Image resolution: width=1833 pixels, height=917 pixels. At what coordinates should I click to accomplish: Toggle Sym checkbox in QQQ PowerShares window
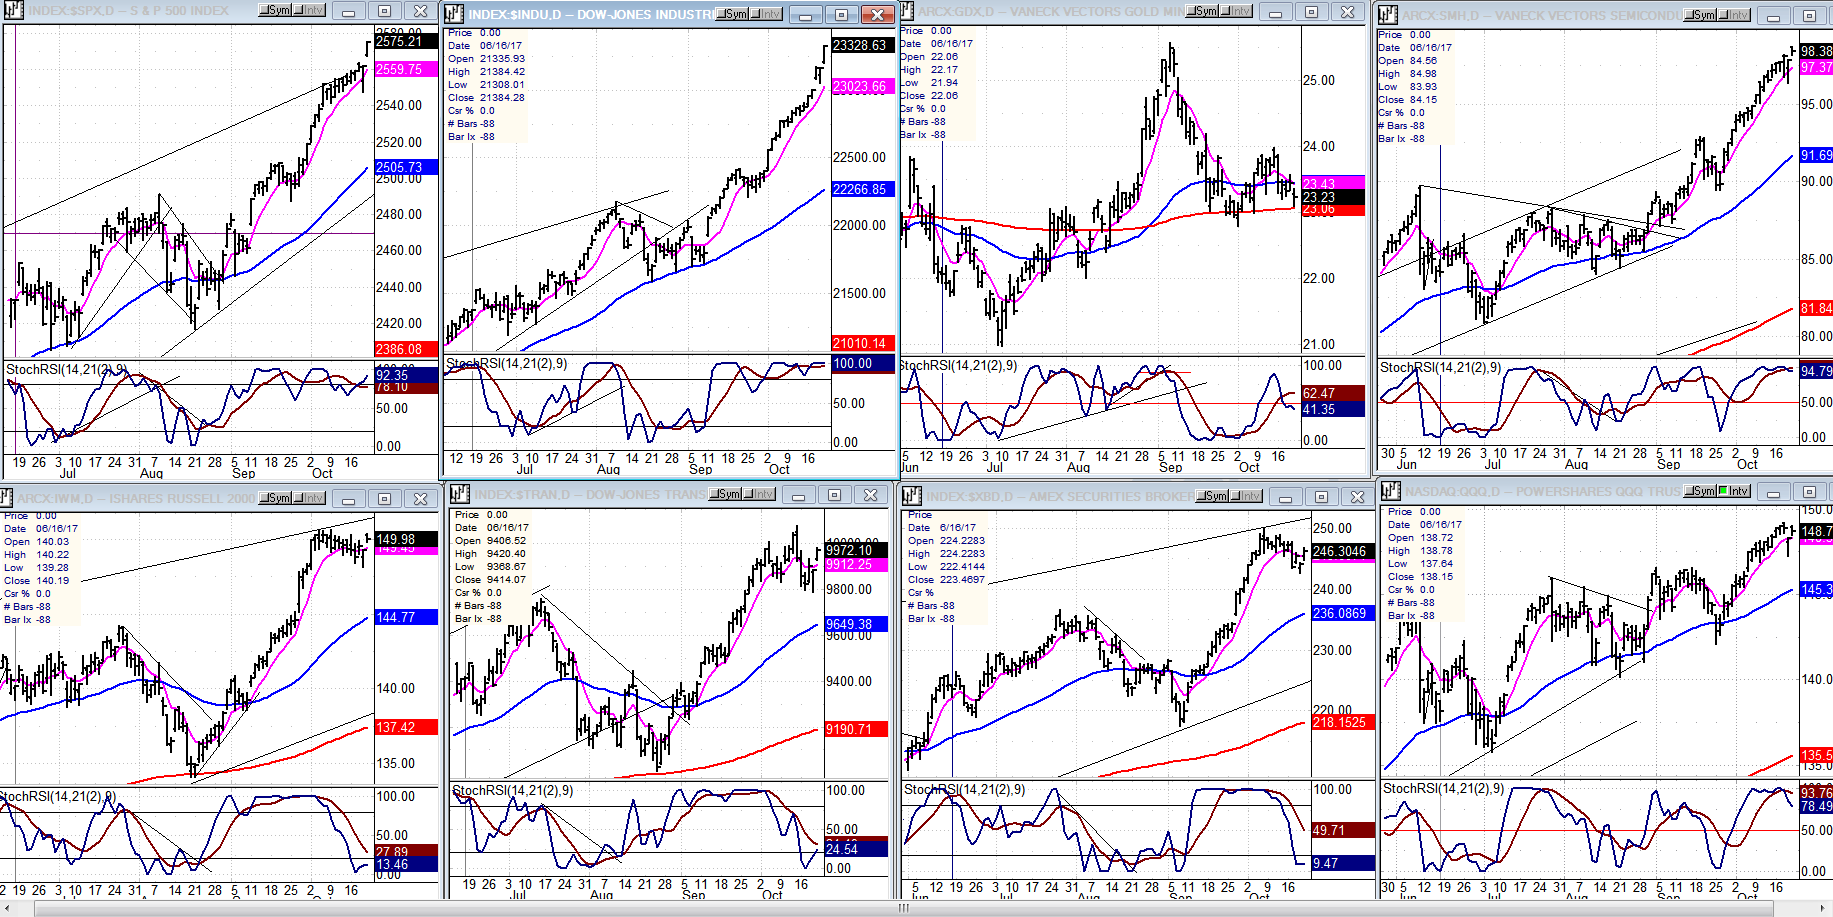(x=1699, y=491)
